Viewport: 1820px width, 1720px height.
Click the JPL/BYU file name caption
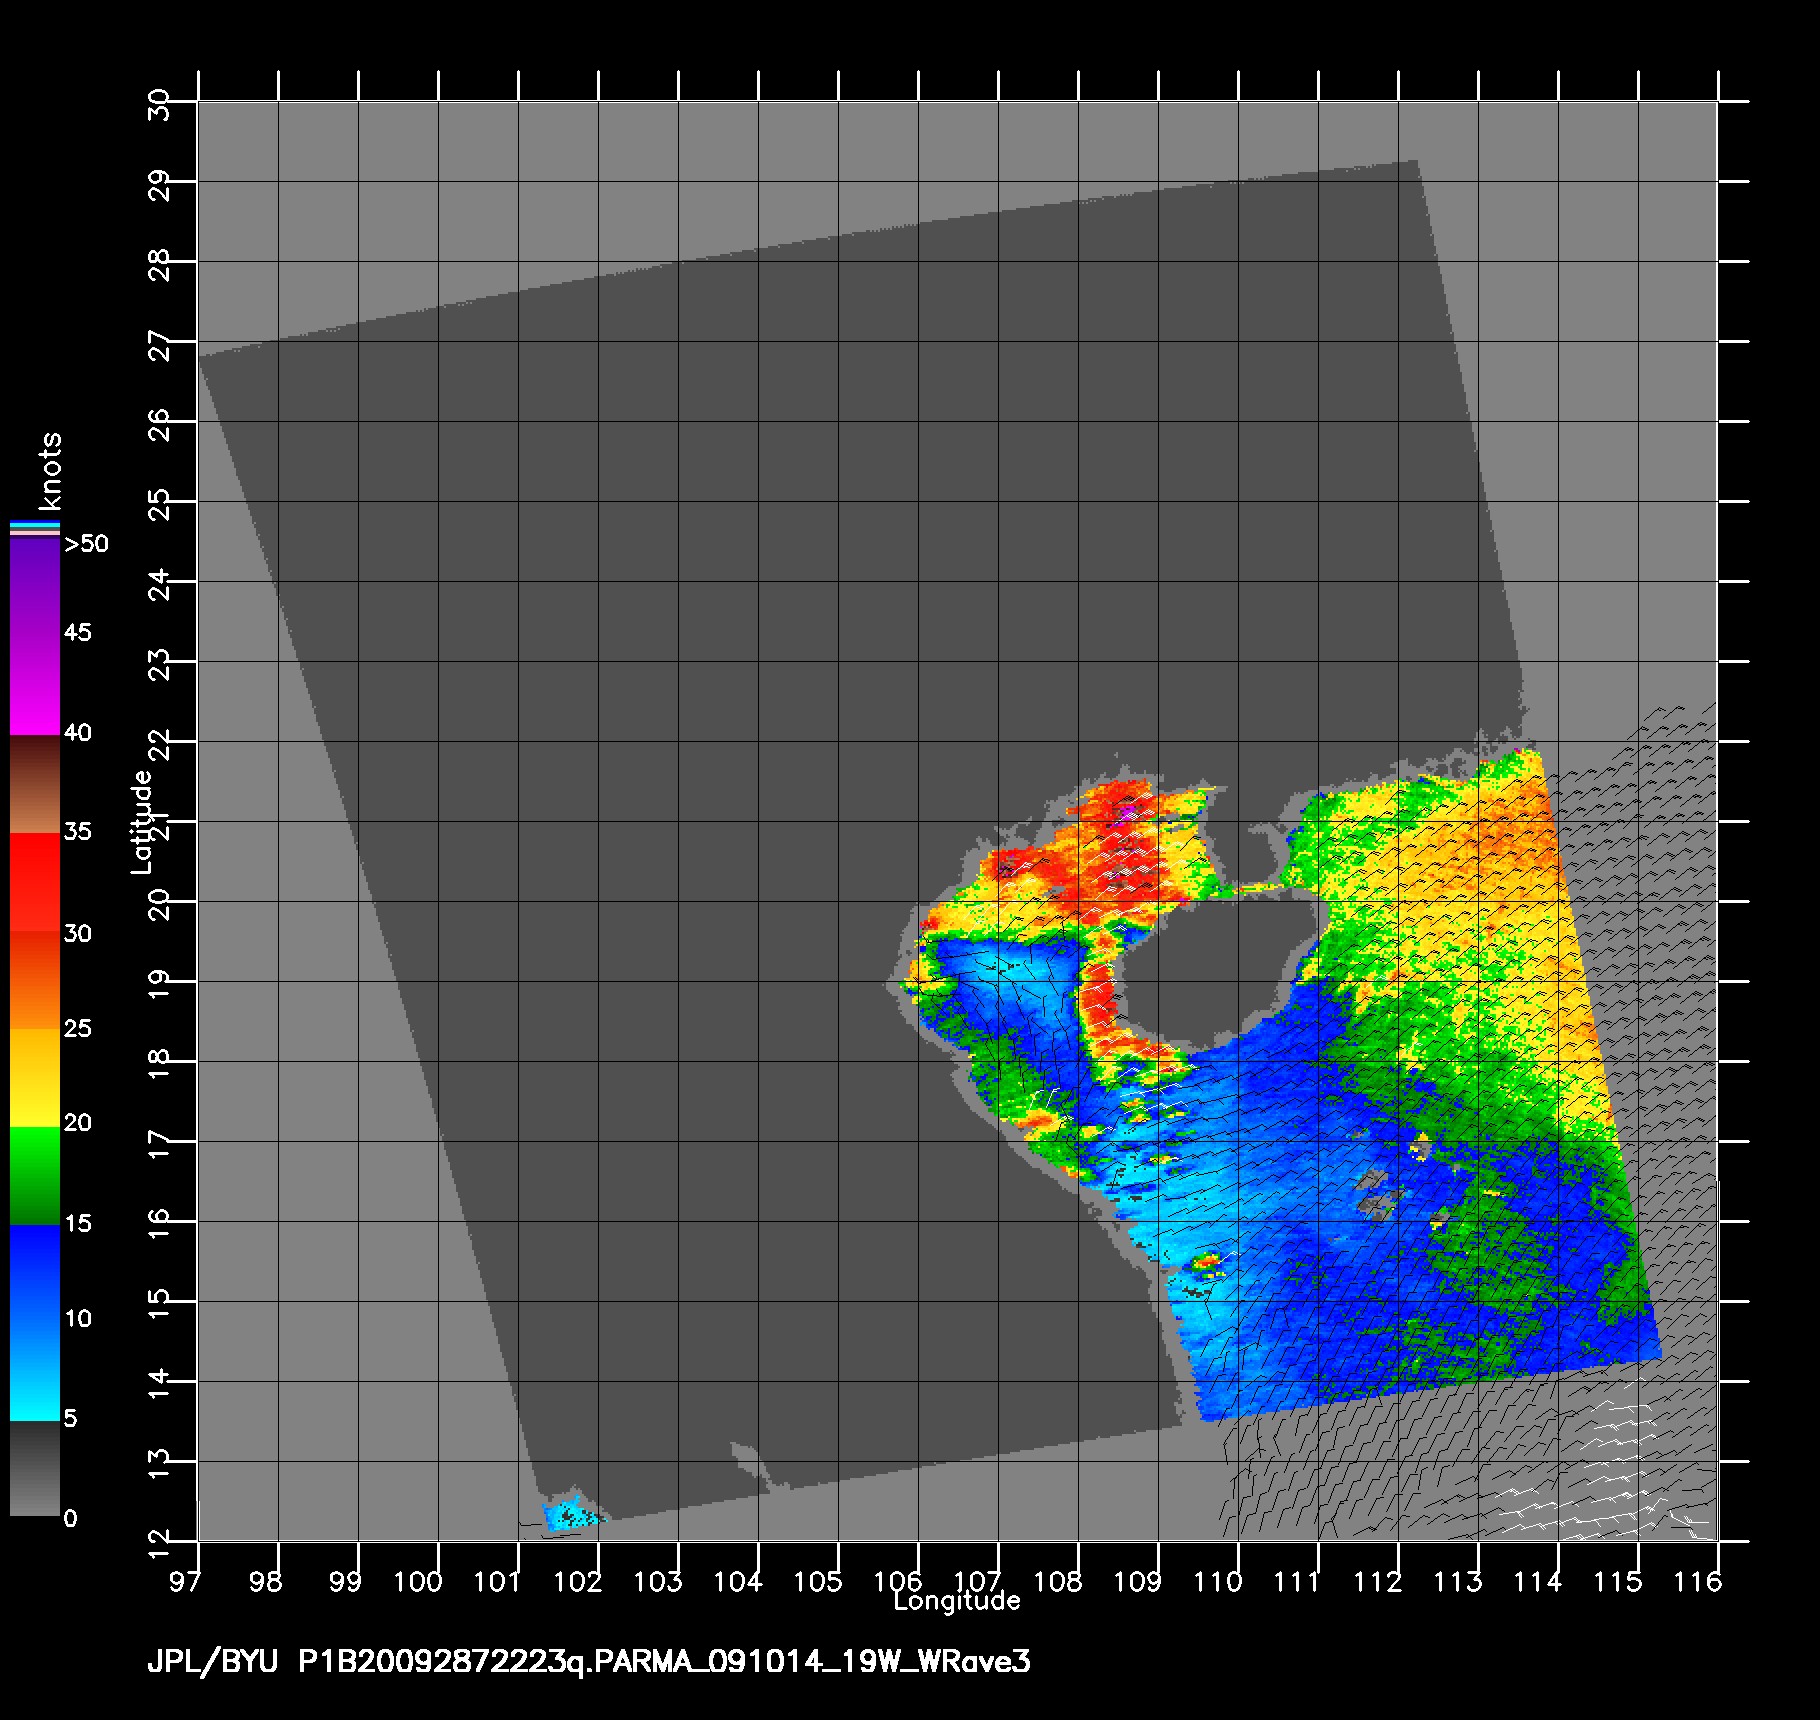tap(588, 1662)
